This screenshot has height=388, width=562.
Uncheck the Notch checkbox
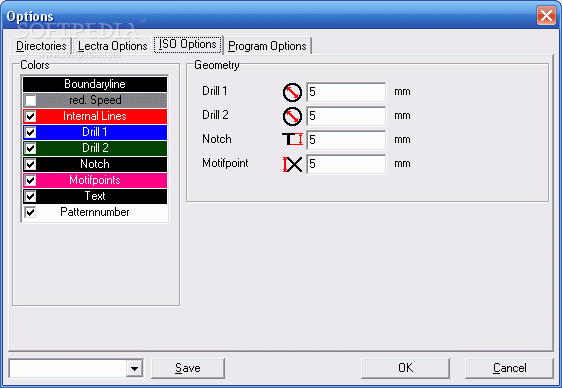[x=30, y=164]
